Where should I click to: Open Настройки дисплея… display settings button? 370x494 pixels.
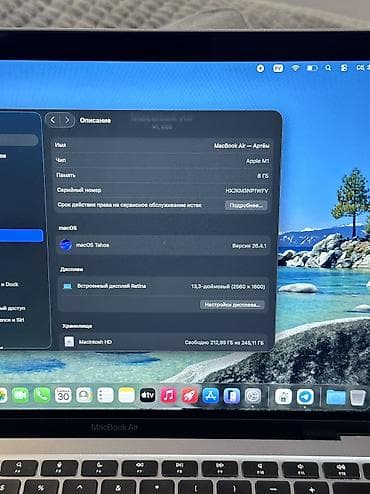[232, 305]
